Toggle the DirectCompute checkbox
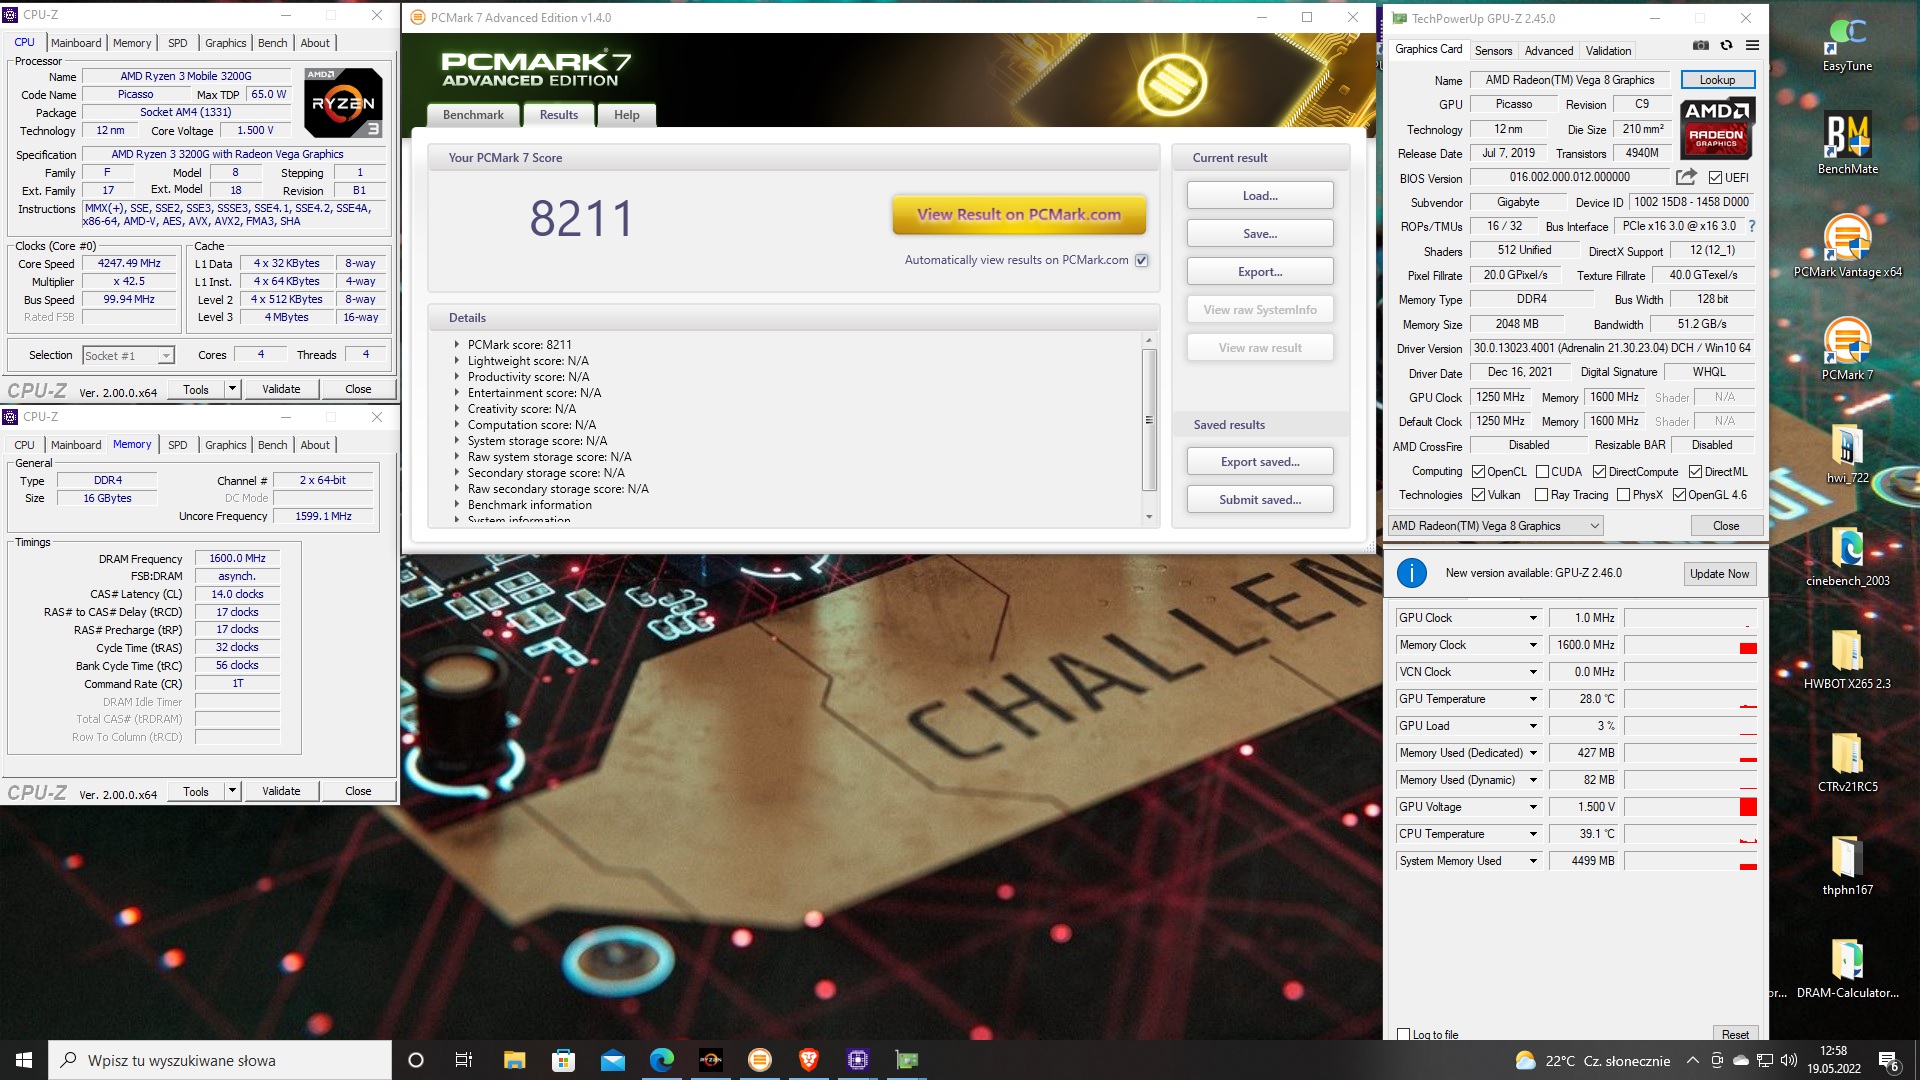1920x1080 pixels. click(1599, 472)
